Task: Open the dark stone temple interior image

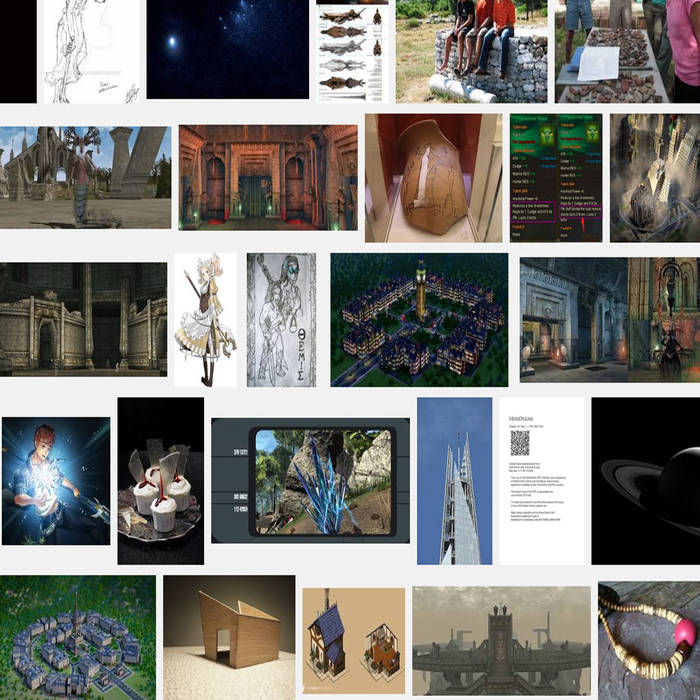Action: coord(83,318)
